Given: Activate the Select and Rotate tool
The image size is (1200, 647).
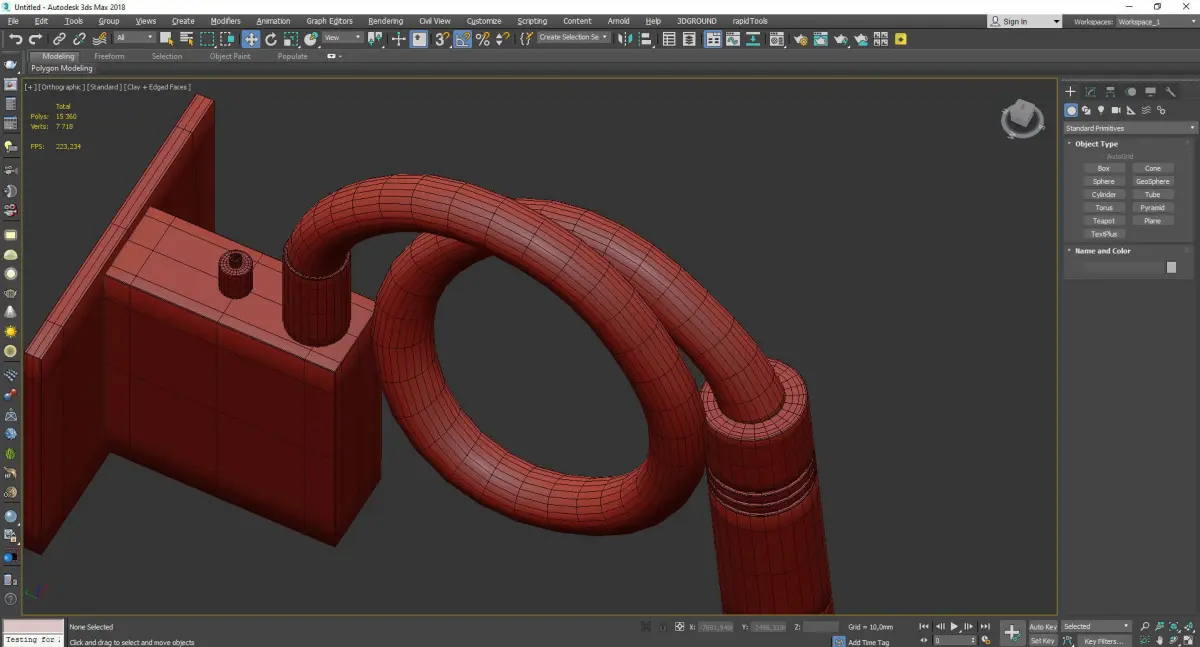Looking at the screenshot, I should point(271,39).
